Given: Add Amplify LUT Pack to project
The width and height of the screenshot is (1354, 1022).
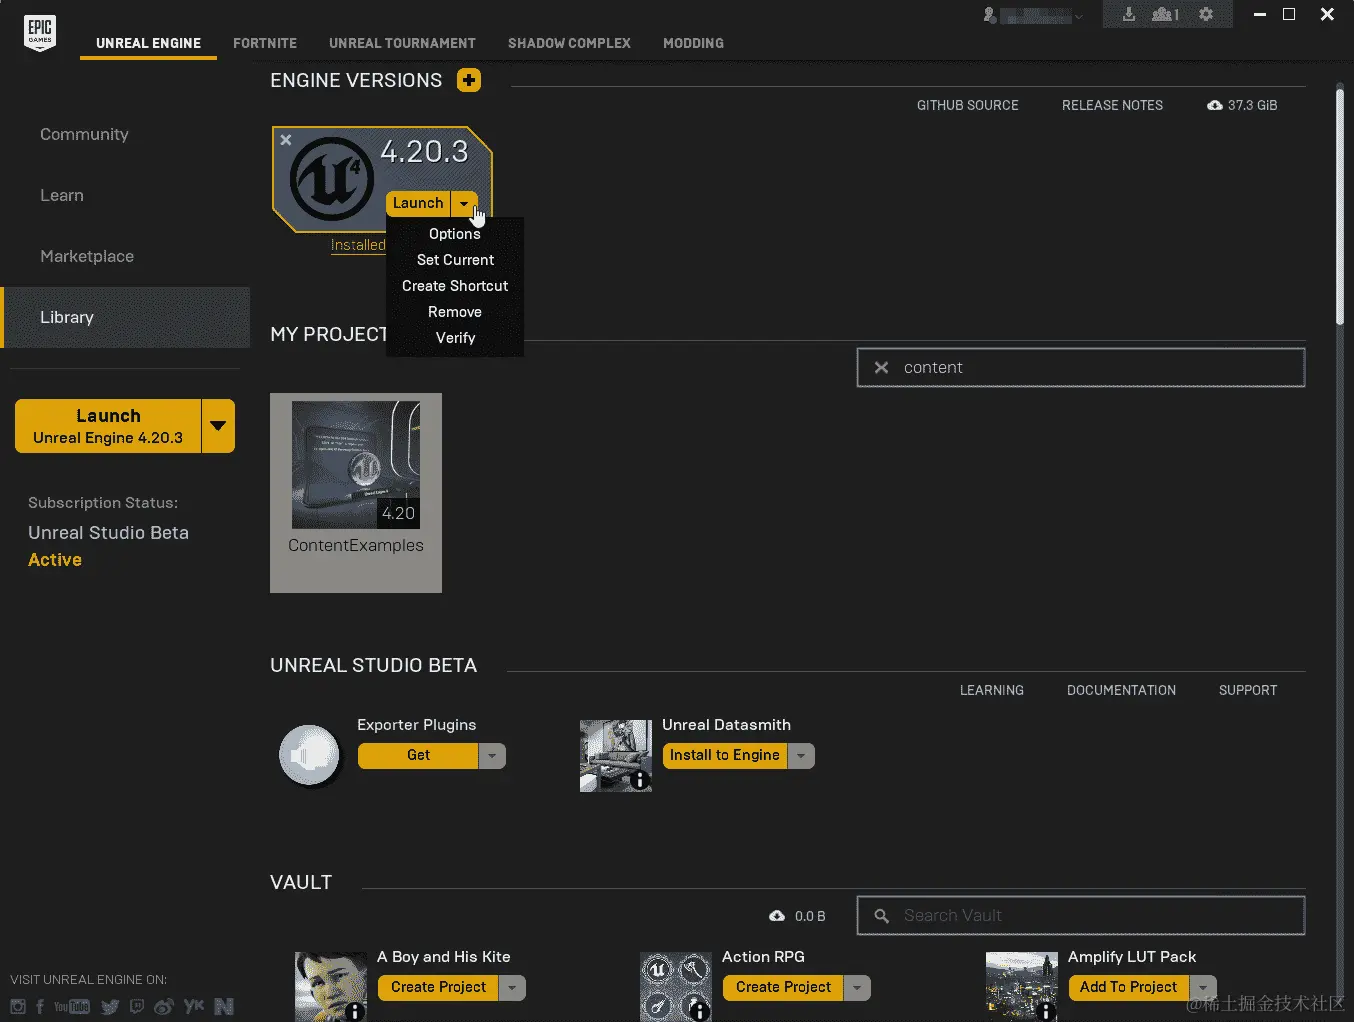Looking at the screenshot, I should [1129, 988].
